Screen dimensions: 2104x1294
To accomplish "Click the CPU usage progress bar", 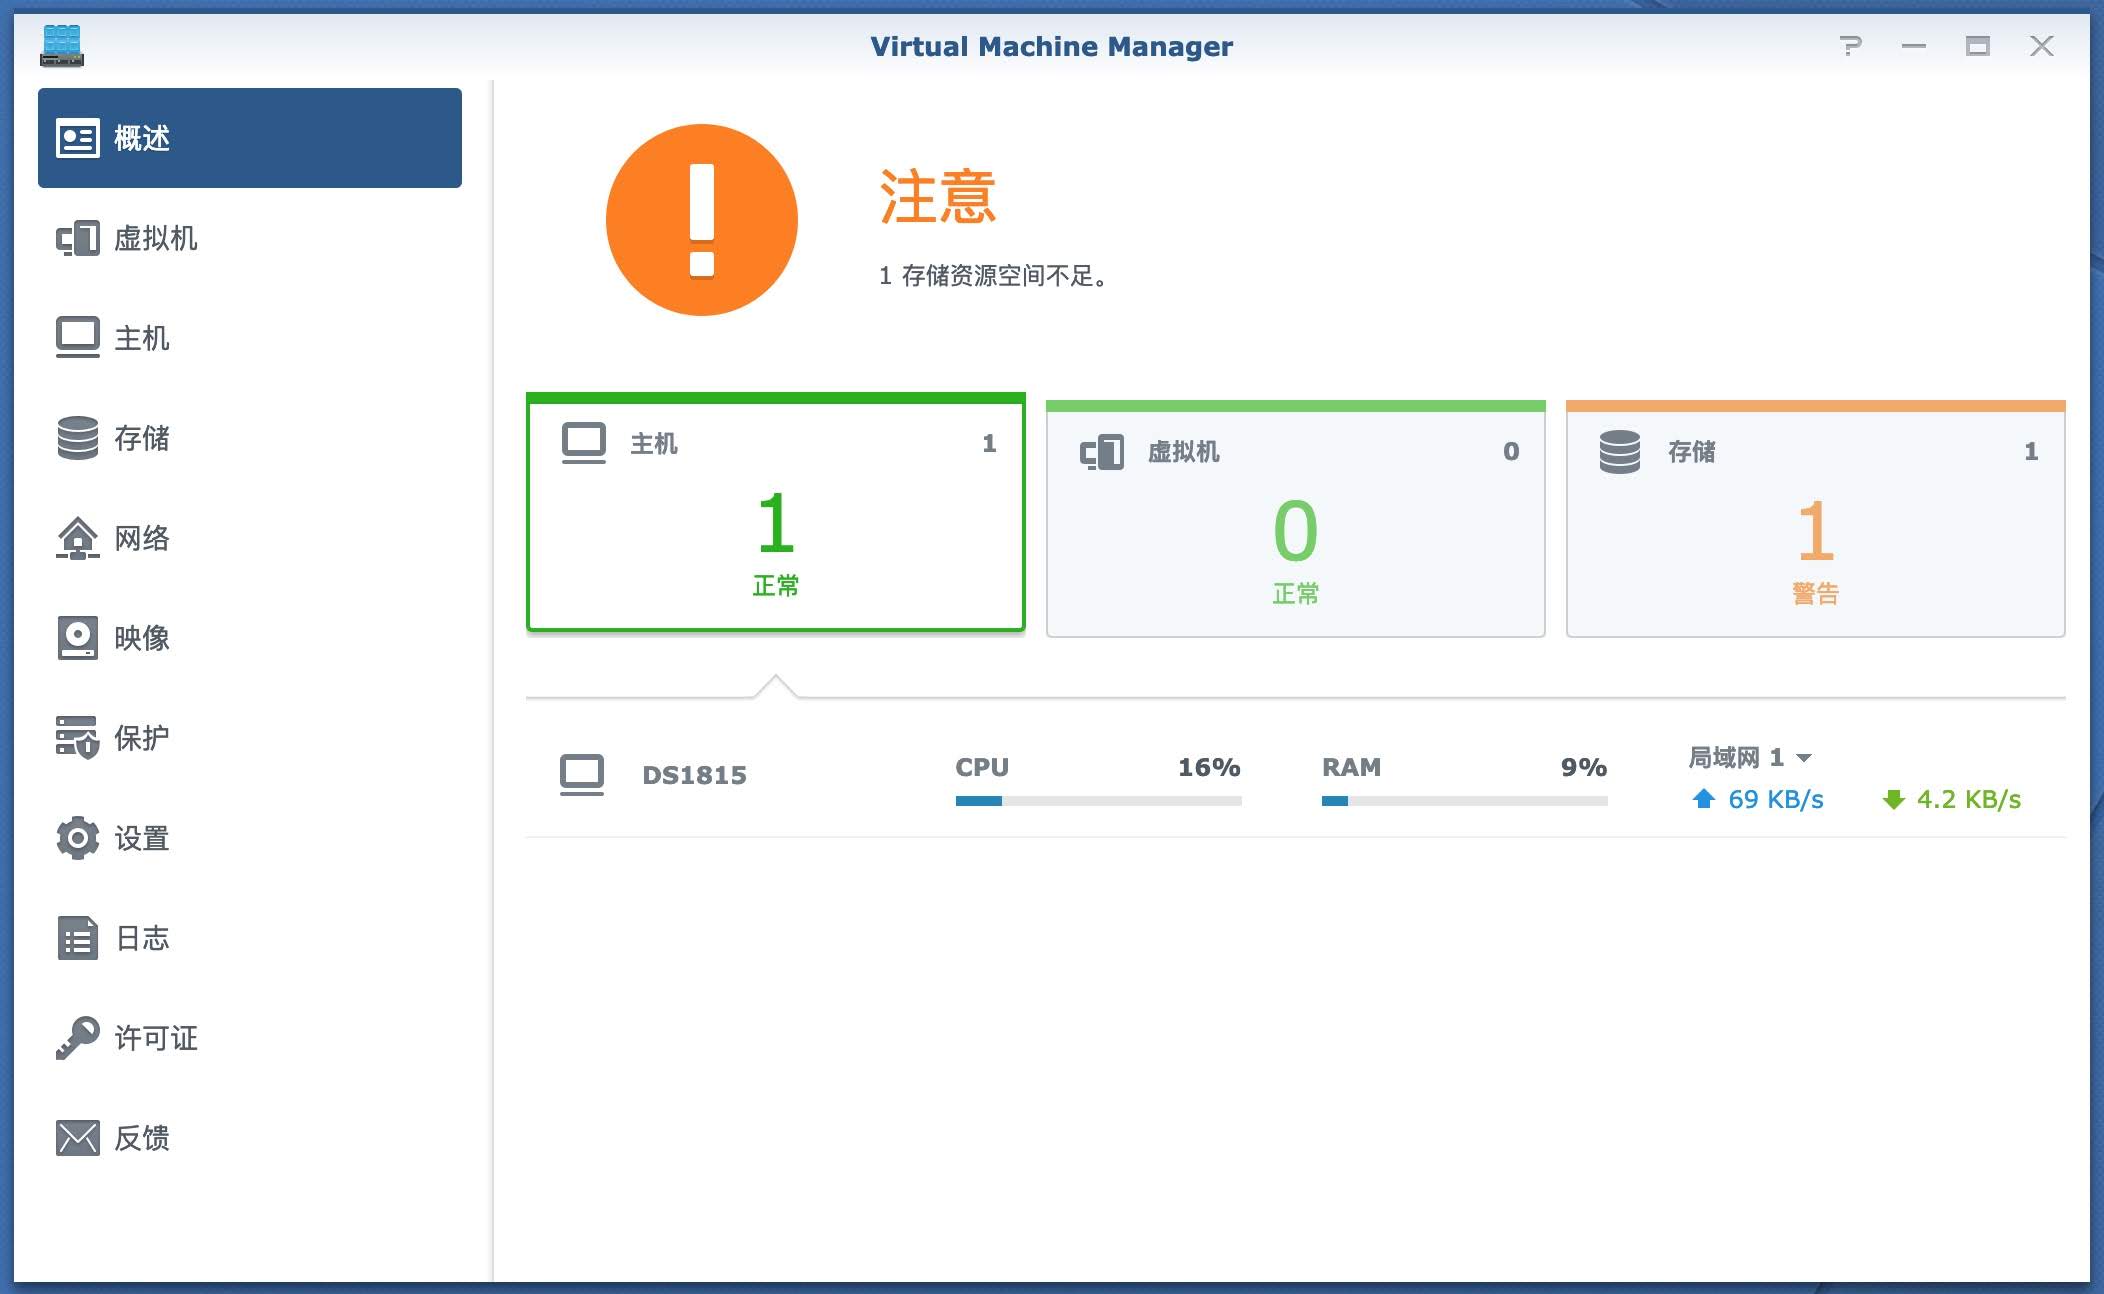I will 1098,801.
